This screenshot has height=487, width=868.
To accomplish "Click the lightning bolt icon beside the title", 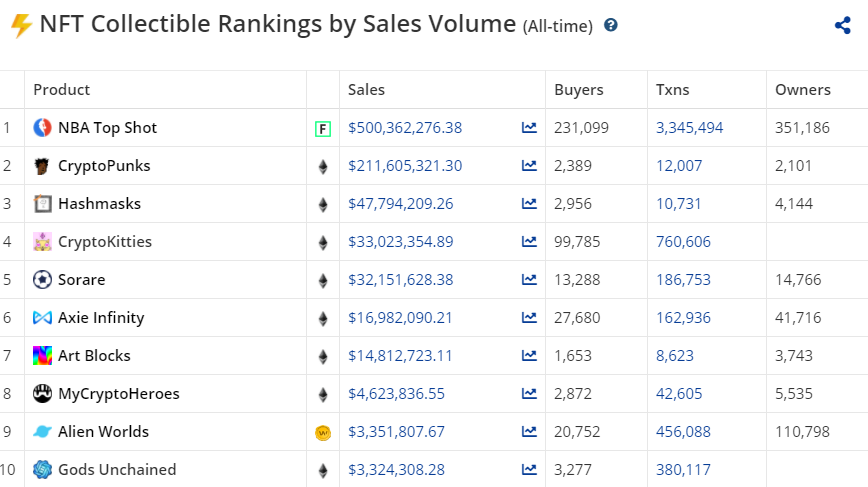I will pos(22,25).
